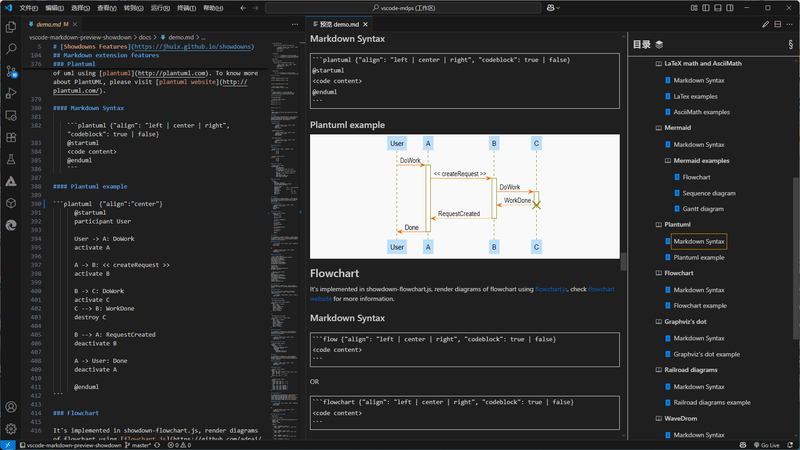Go back with the navigation arrow

coord(243,8)
